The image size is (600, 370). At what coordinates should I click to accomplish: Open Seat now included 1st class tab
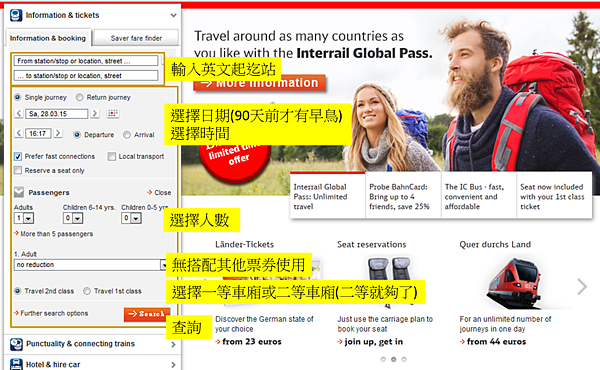coord(554,196)
